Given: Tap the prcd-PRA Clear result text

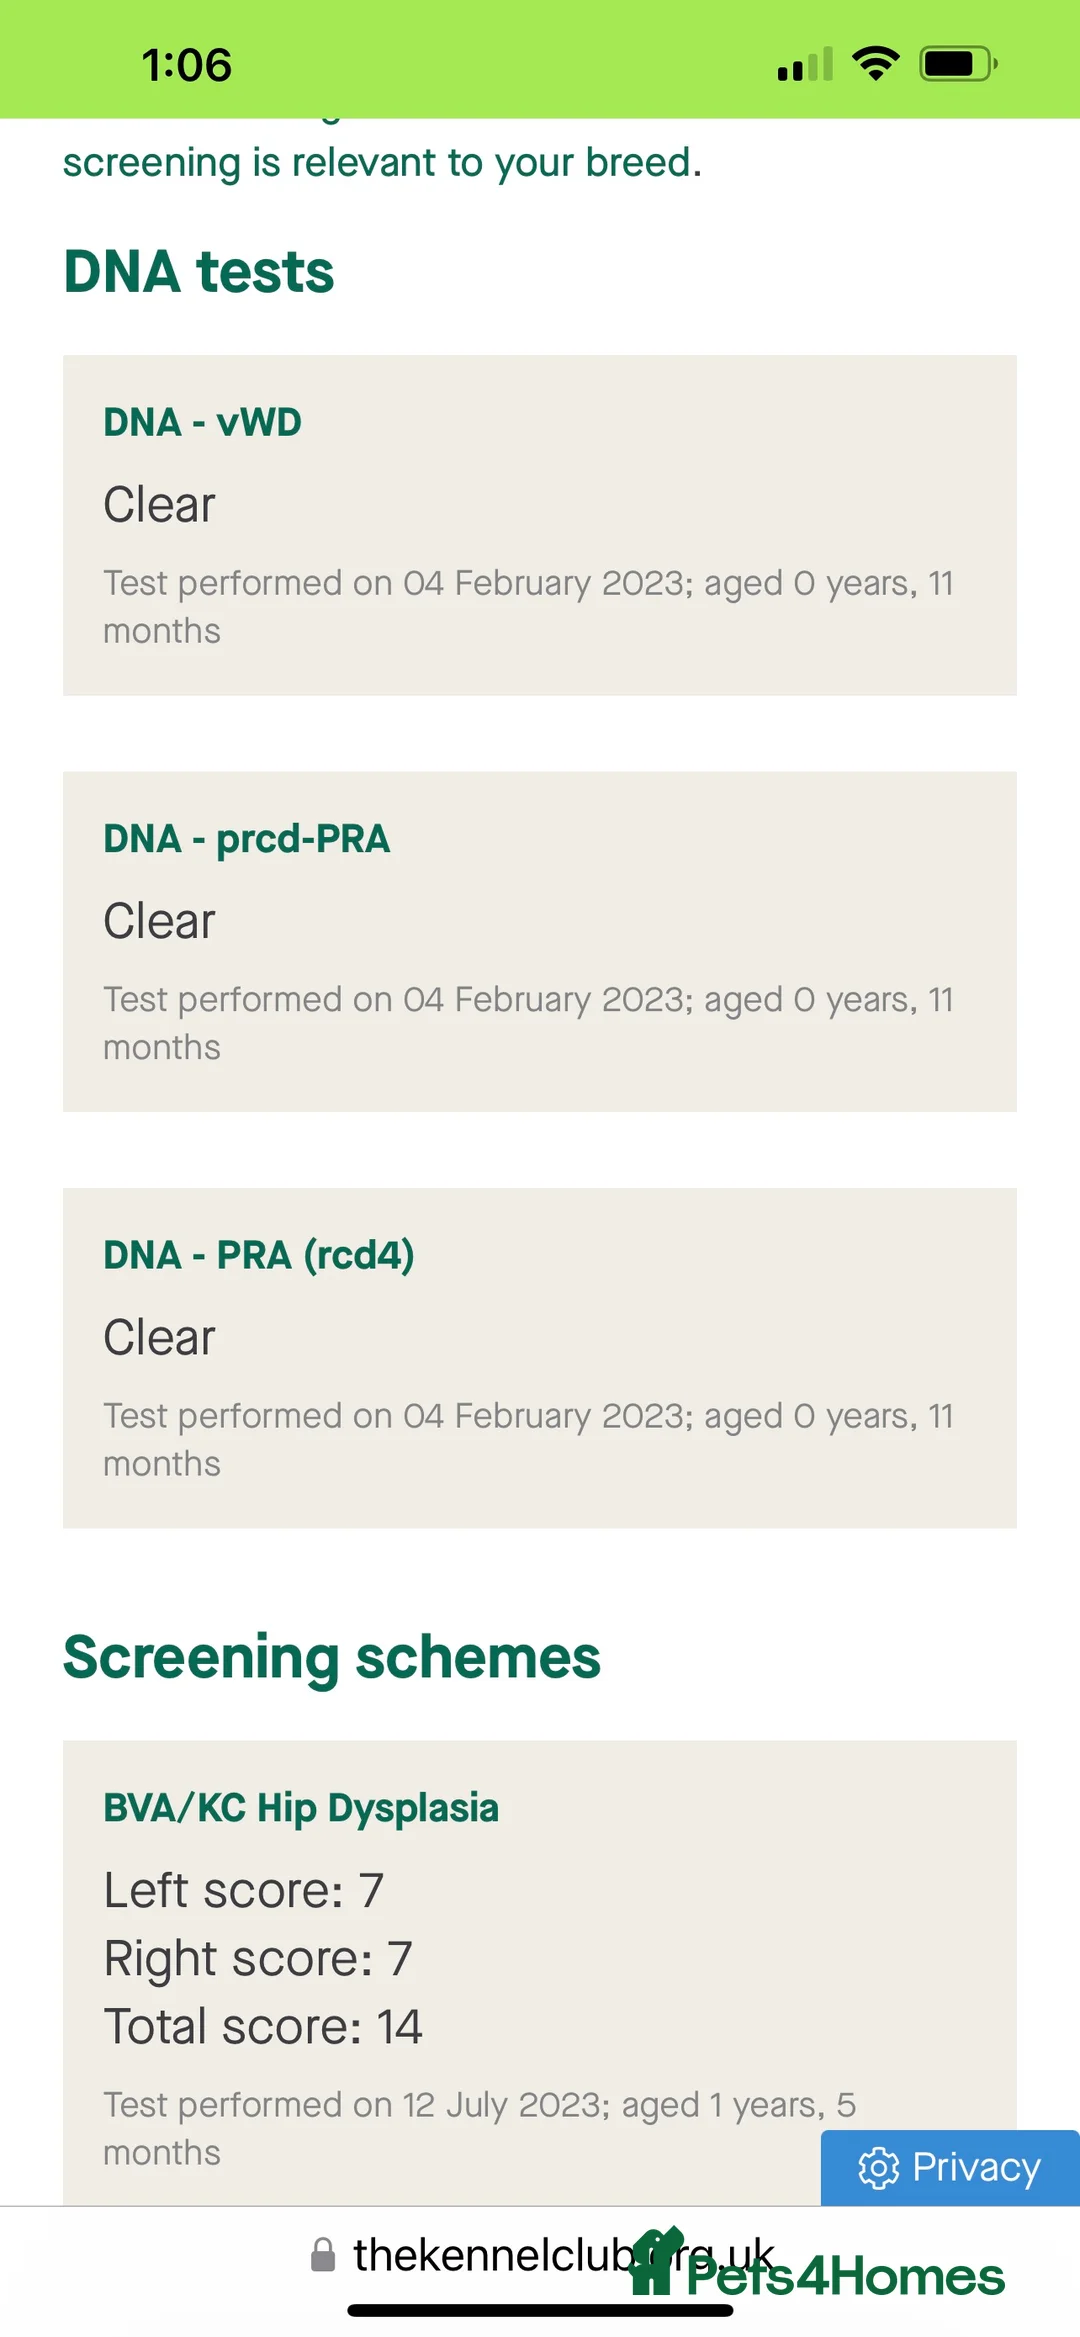Looking at the screenshot, I should click(x=159, y=920).
